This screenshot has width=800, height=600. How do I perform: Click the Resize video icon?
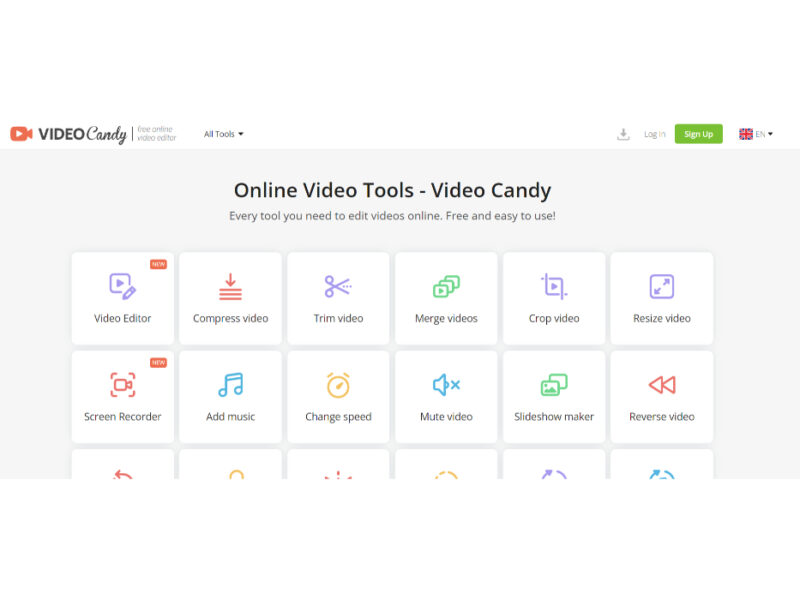pyautogui.click(x=661, y=287)
